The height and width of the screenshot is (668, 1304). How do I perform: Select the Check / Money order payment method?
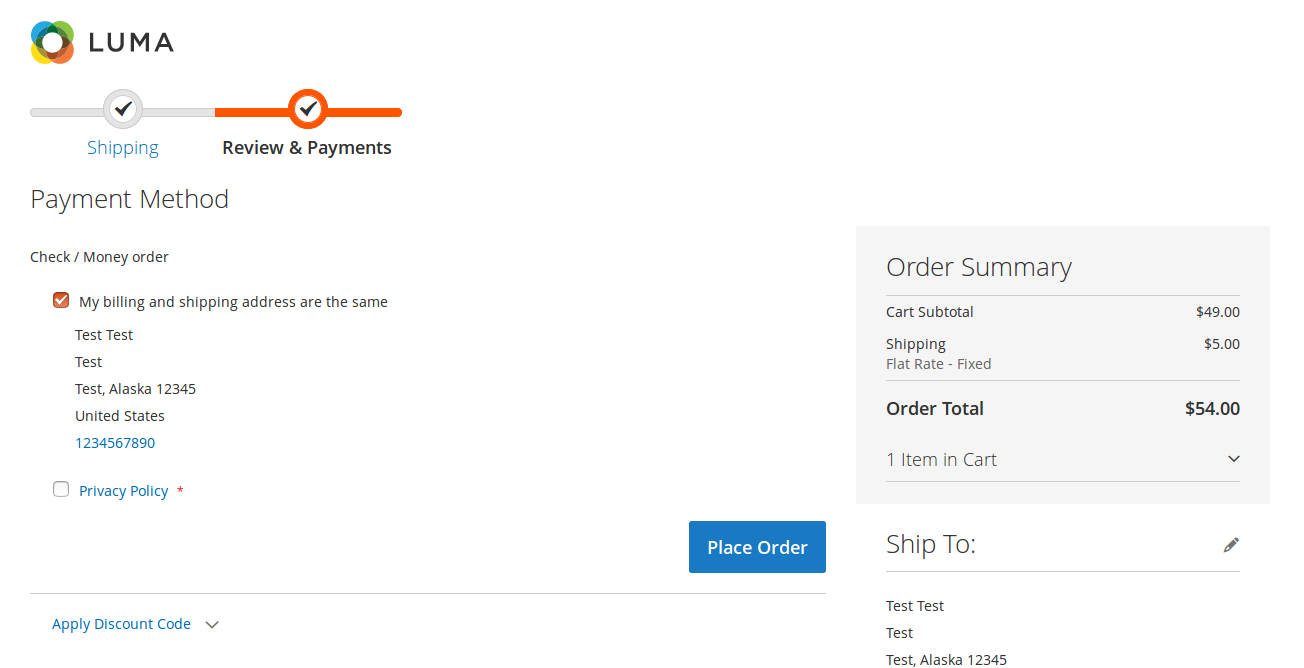(x=99, y=256)
